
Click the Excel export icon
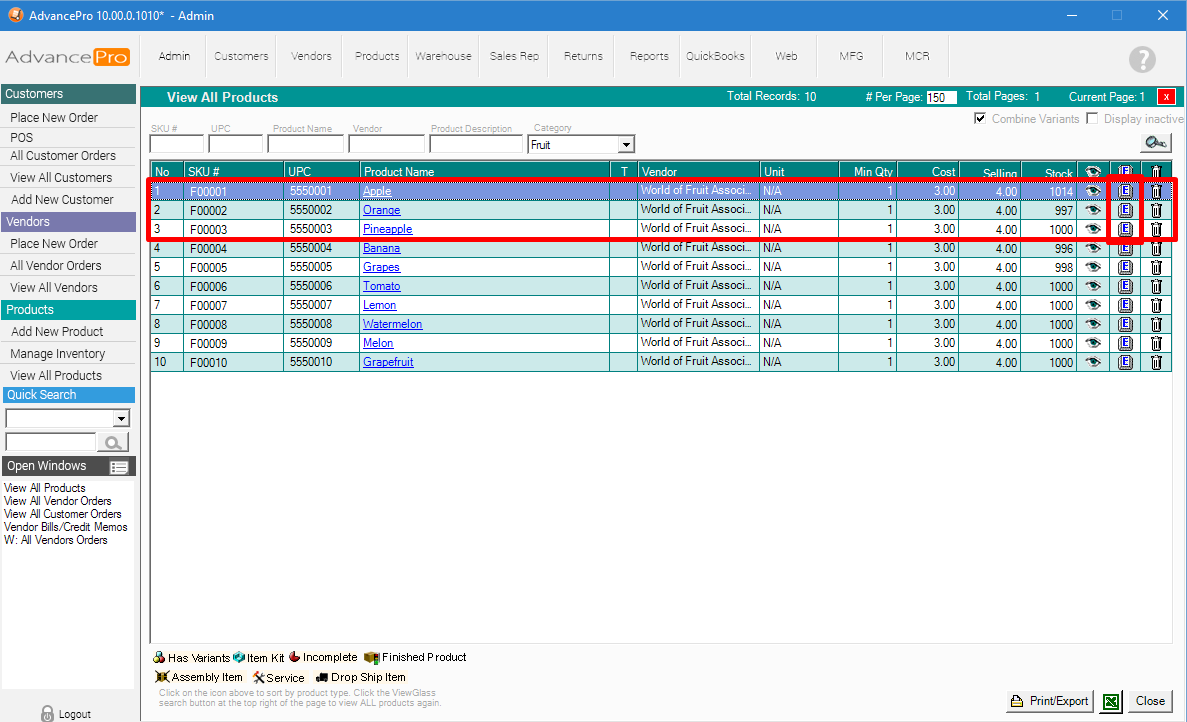(1110, 701)
